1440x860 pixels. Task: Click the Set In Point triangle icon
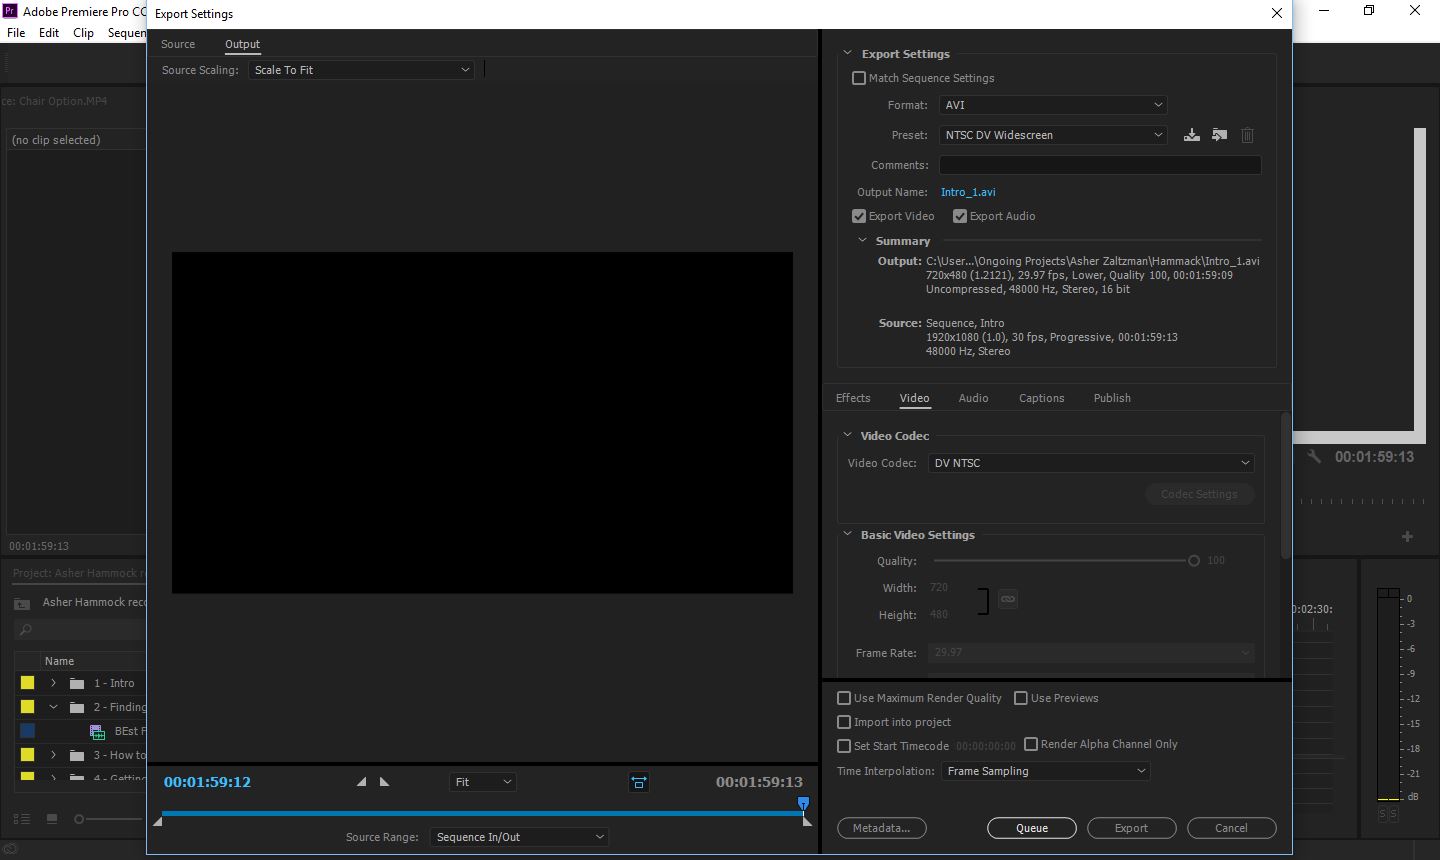coord(361,782)
